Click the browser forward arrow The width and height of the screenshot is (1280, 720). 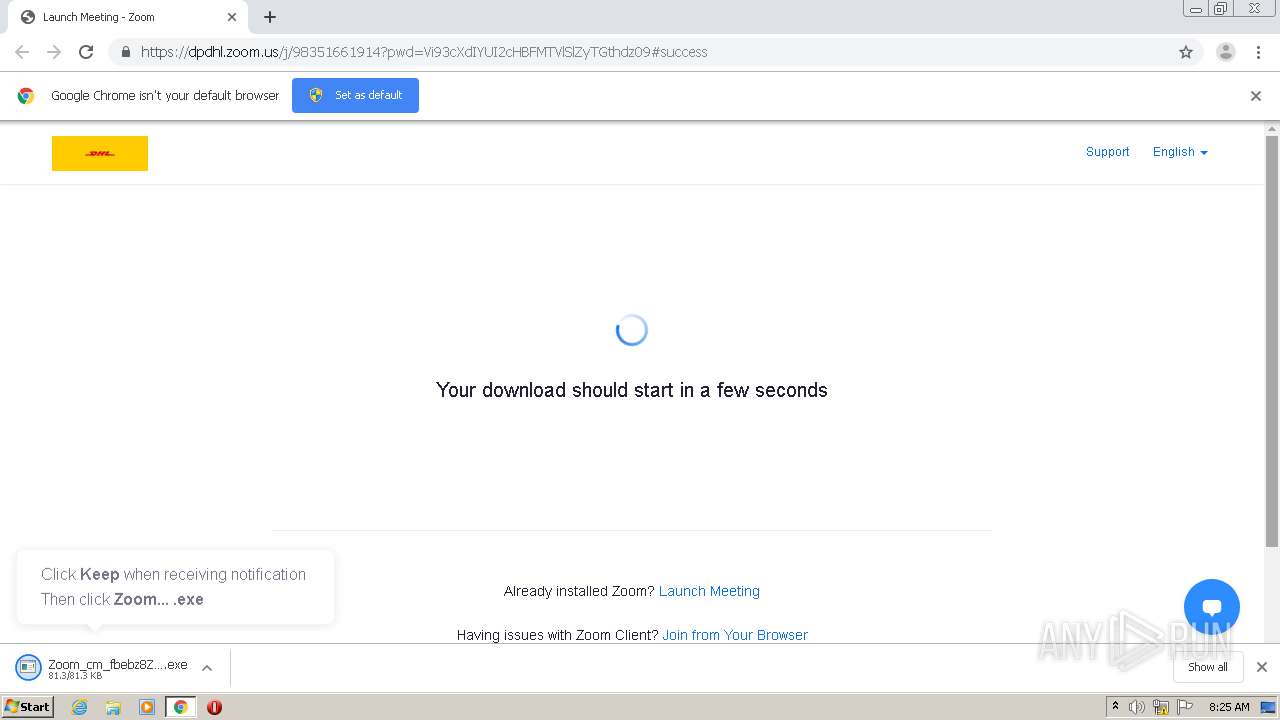coord(54,52)
